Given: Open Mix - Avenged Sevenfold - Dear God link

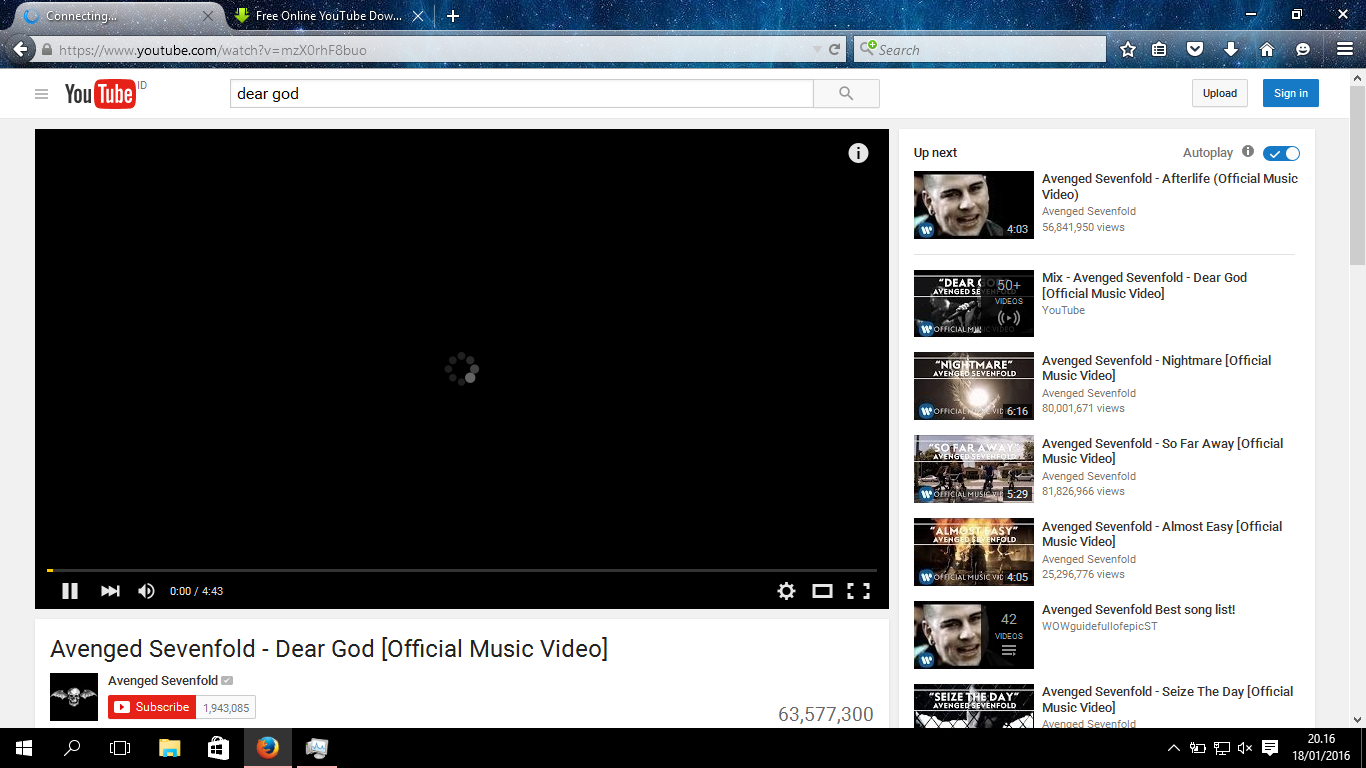Looking at the screenshot, I should tap(1144, 285).
